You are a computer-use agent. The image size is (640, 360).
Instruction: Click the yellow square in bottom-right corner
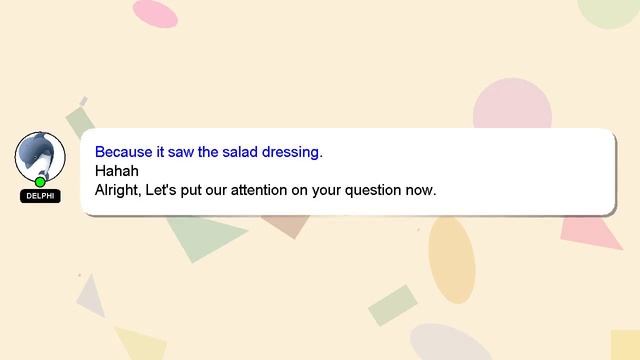click(625, 345)
